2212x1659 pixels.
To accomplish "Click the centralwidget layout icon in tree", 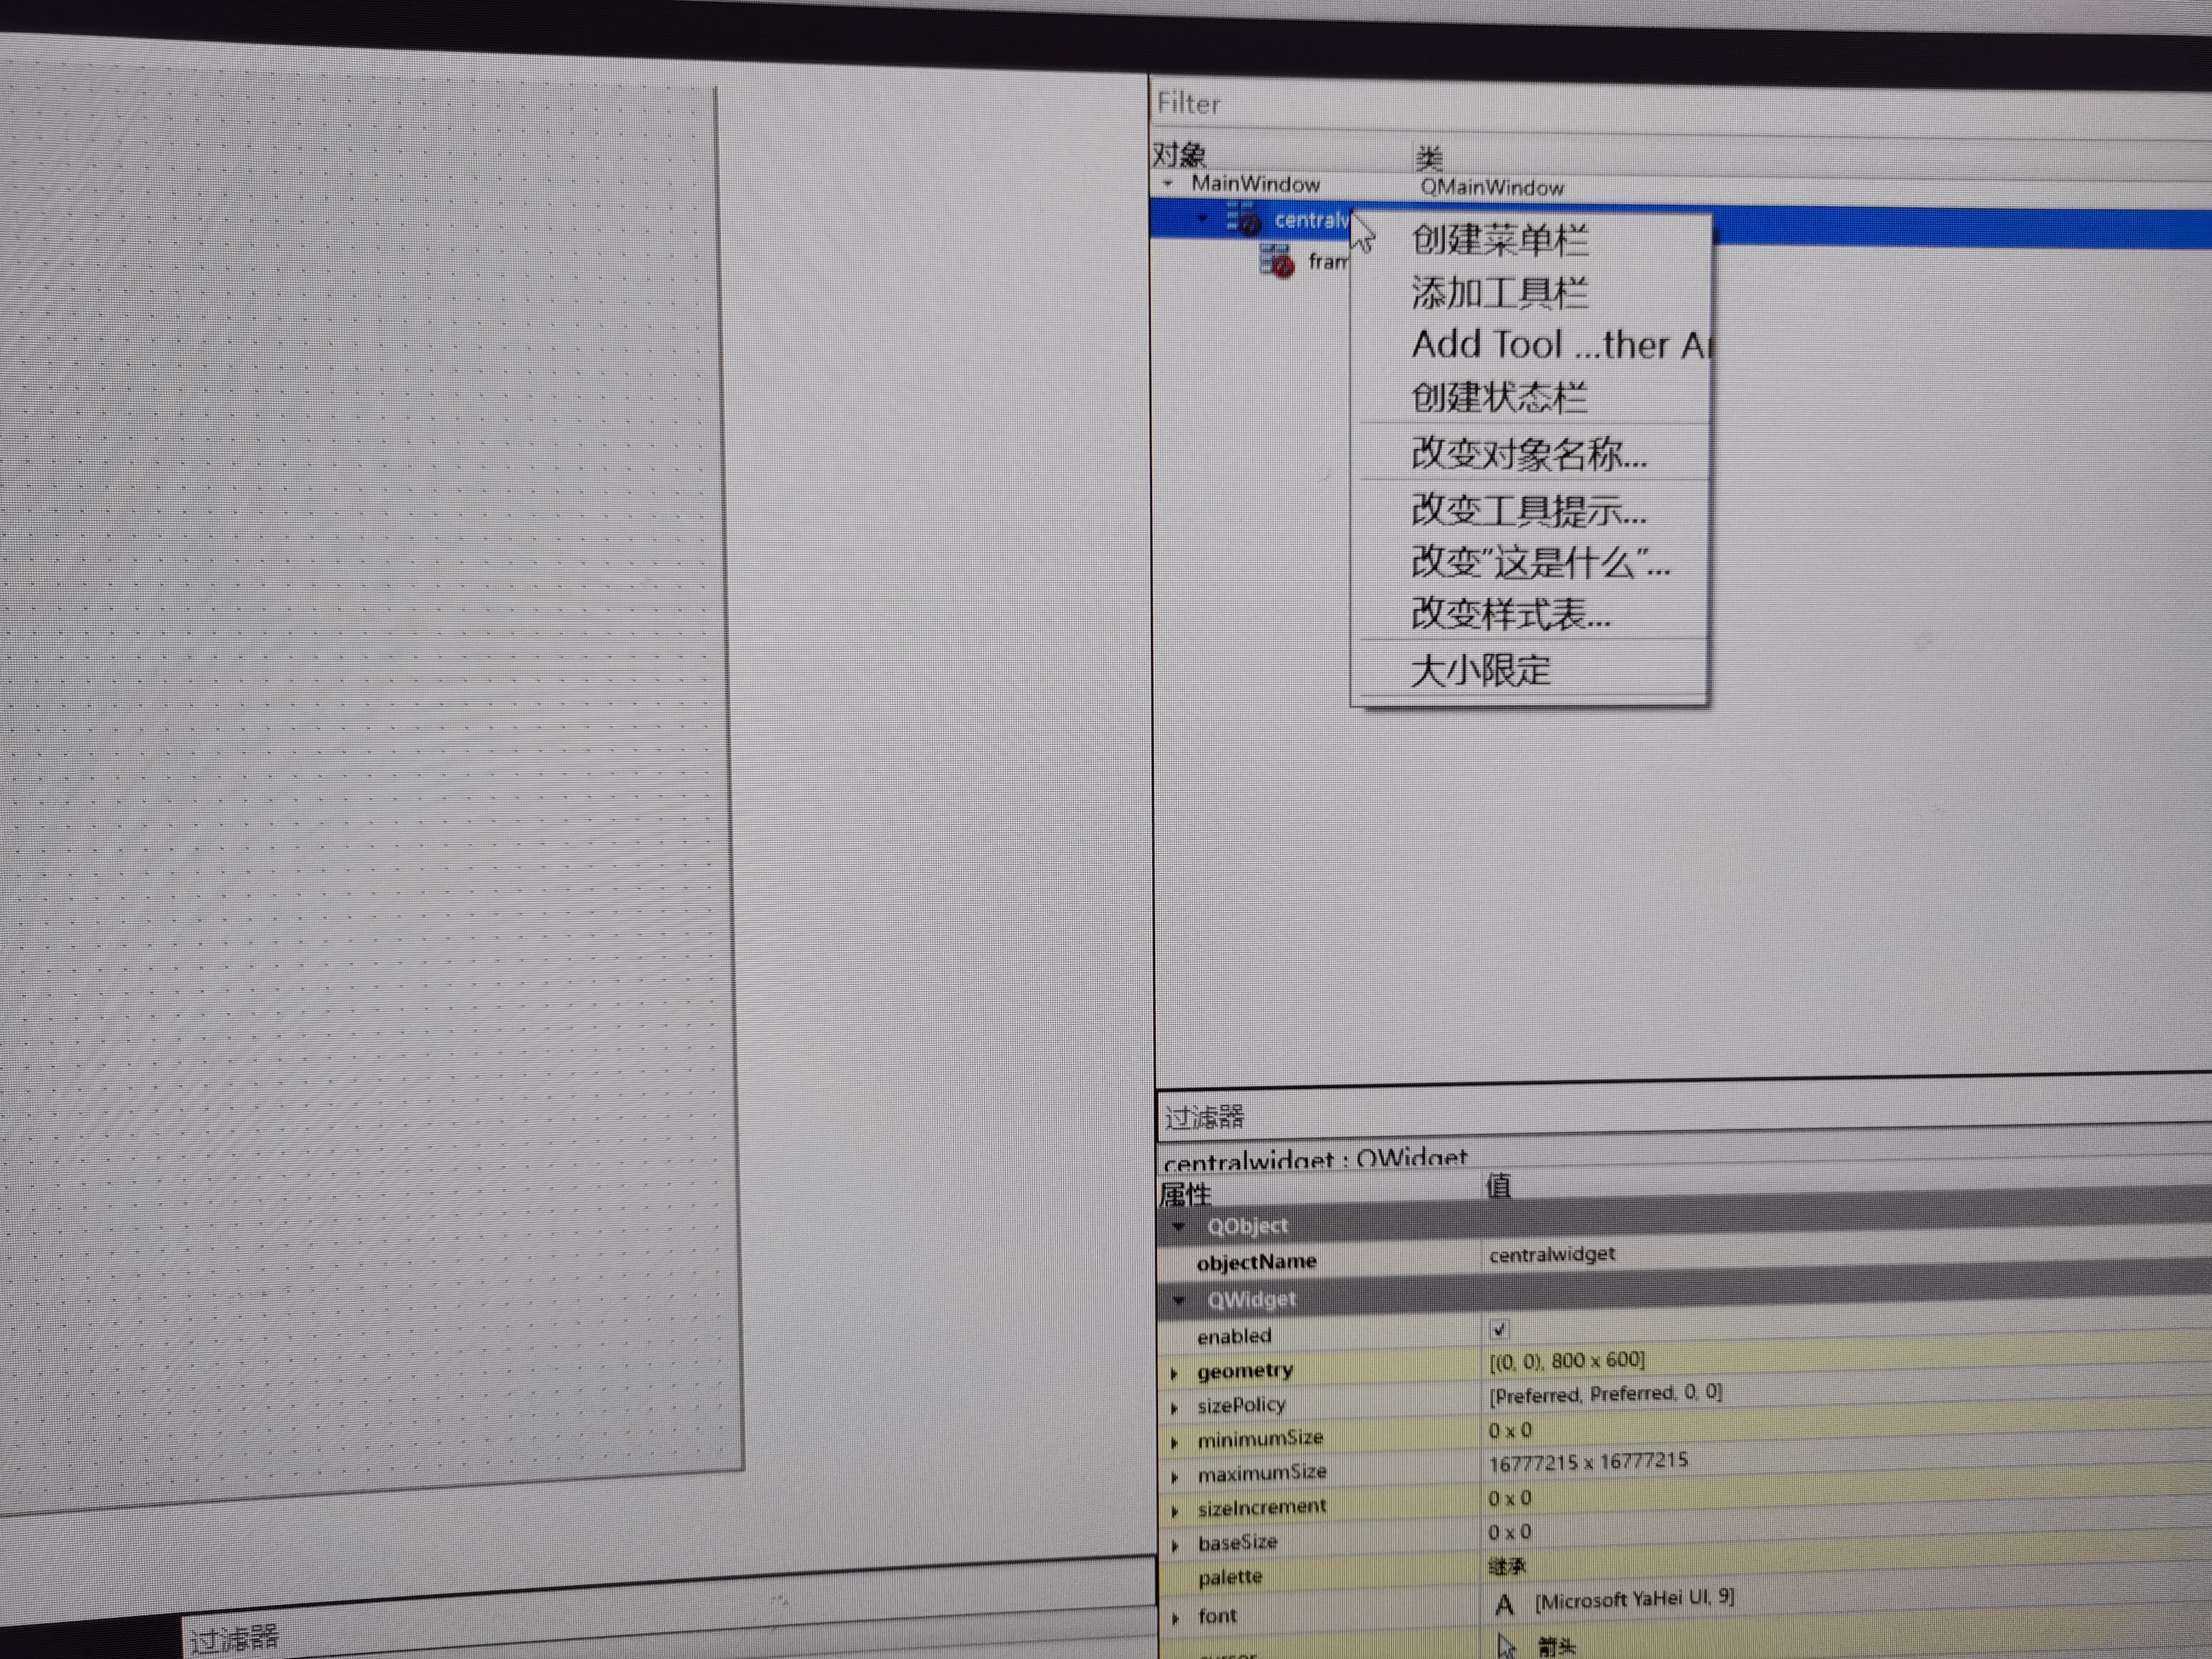I will 1244,218.
